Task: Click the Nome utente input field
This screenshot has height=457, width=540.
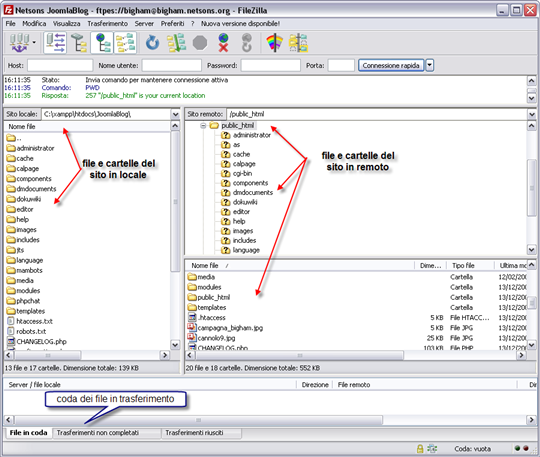Action: pos(172,65)
